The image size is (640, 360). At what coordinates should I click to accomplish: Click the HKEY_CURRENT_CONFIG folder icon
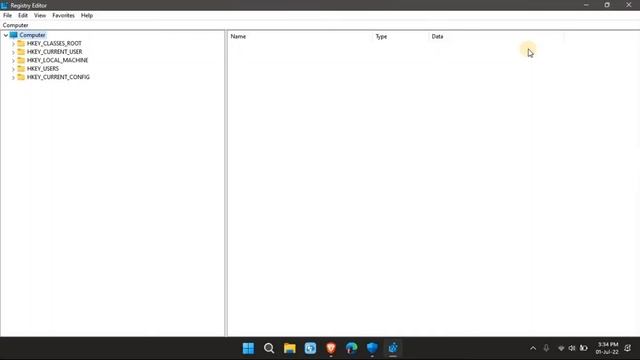pyautogui.click(x=21, y=77)
